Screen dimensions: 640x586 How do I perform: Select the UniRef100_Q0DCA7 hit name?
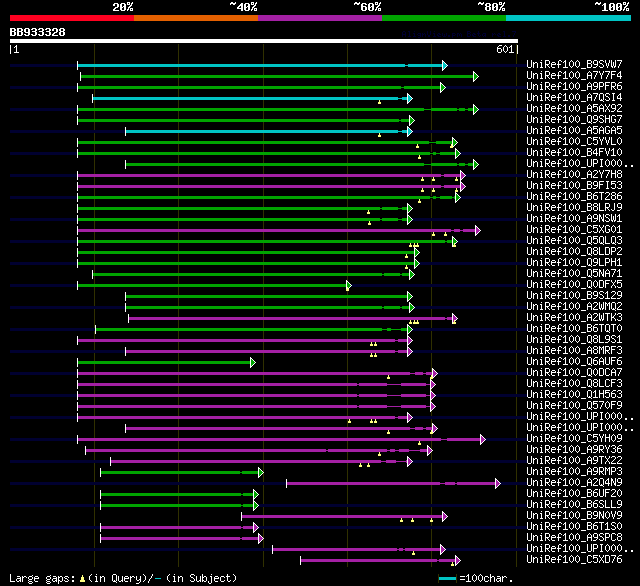(574, 373)
